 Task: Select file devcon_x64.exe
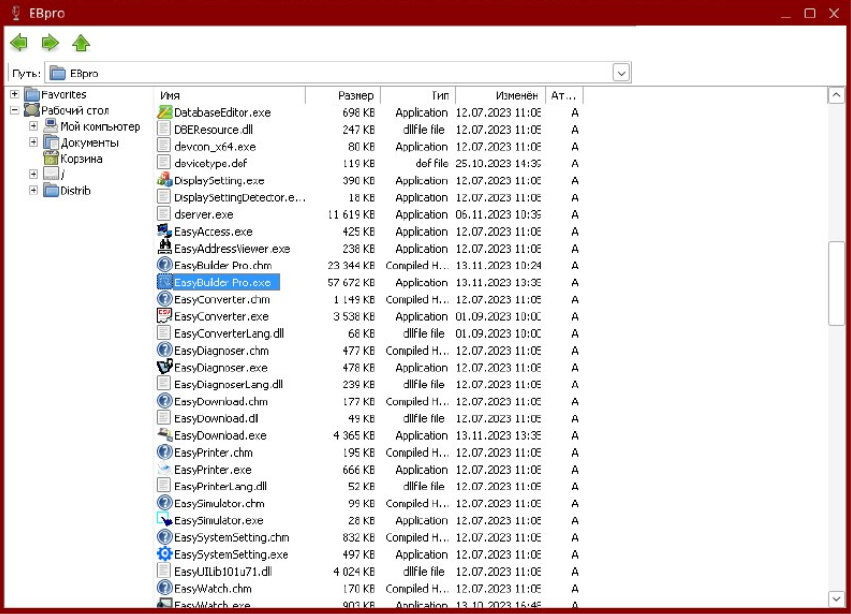tap(214, 147)
